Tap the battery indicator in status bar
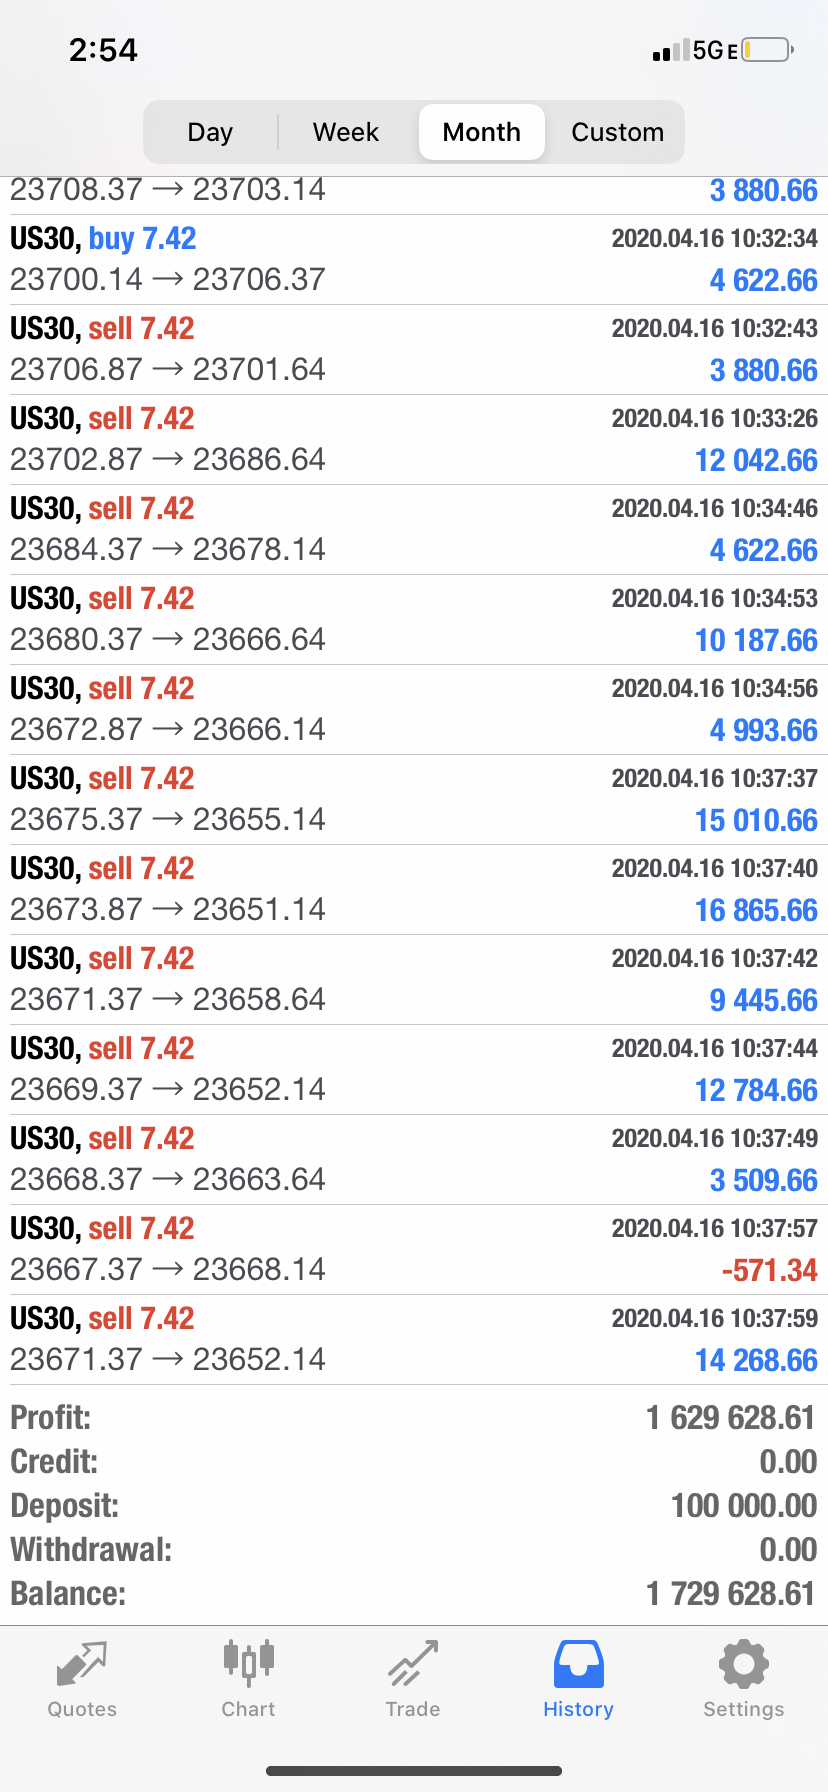The width and height of the screenshot is (828, 1792). [768, 49]
